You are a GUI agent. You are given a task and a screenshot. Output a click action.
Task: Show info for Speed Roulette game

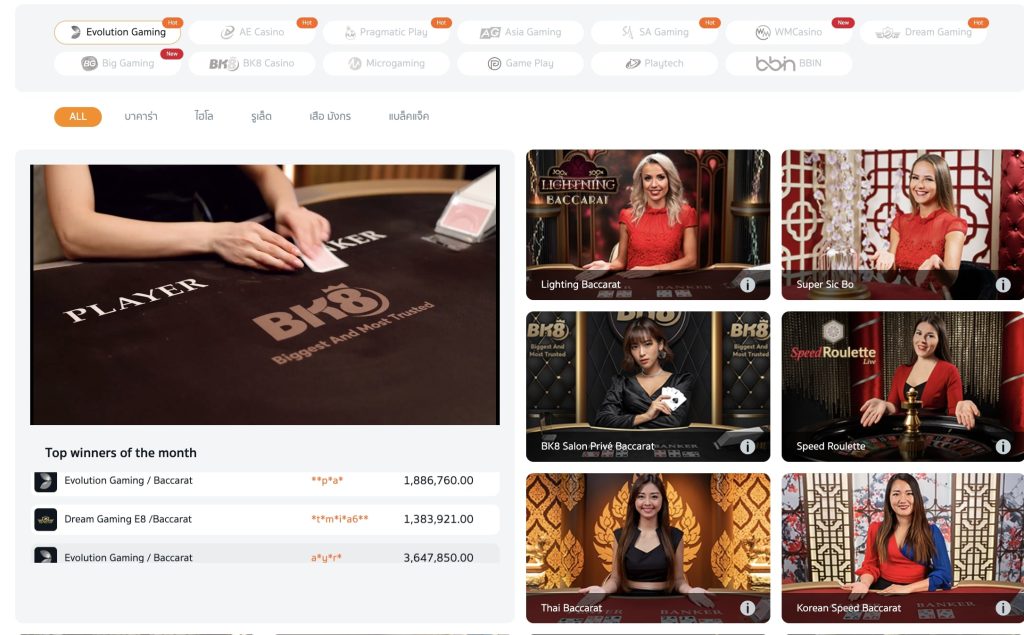[x=1002, y=446]
